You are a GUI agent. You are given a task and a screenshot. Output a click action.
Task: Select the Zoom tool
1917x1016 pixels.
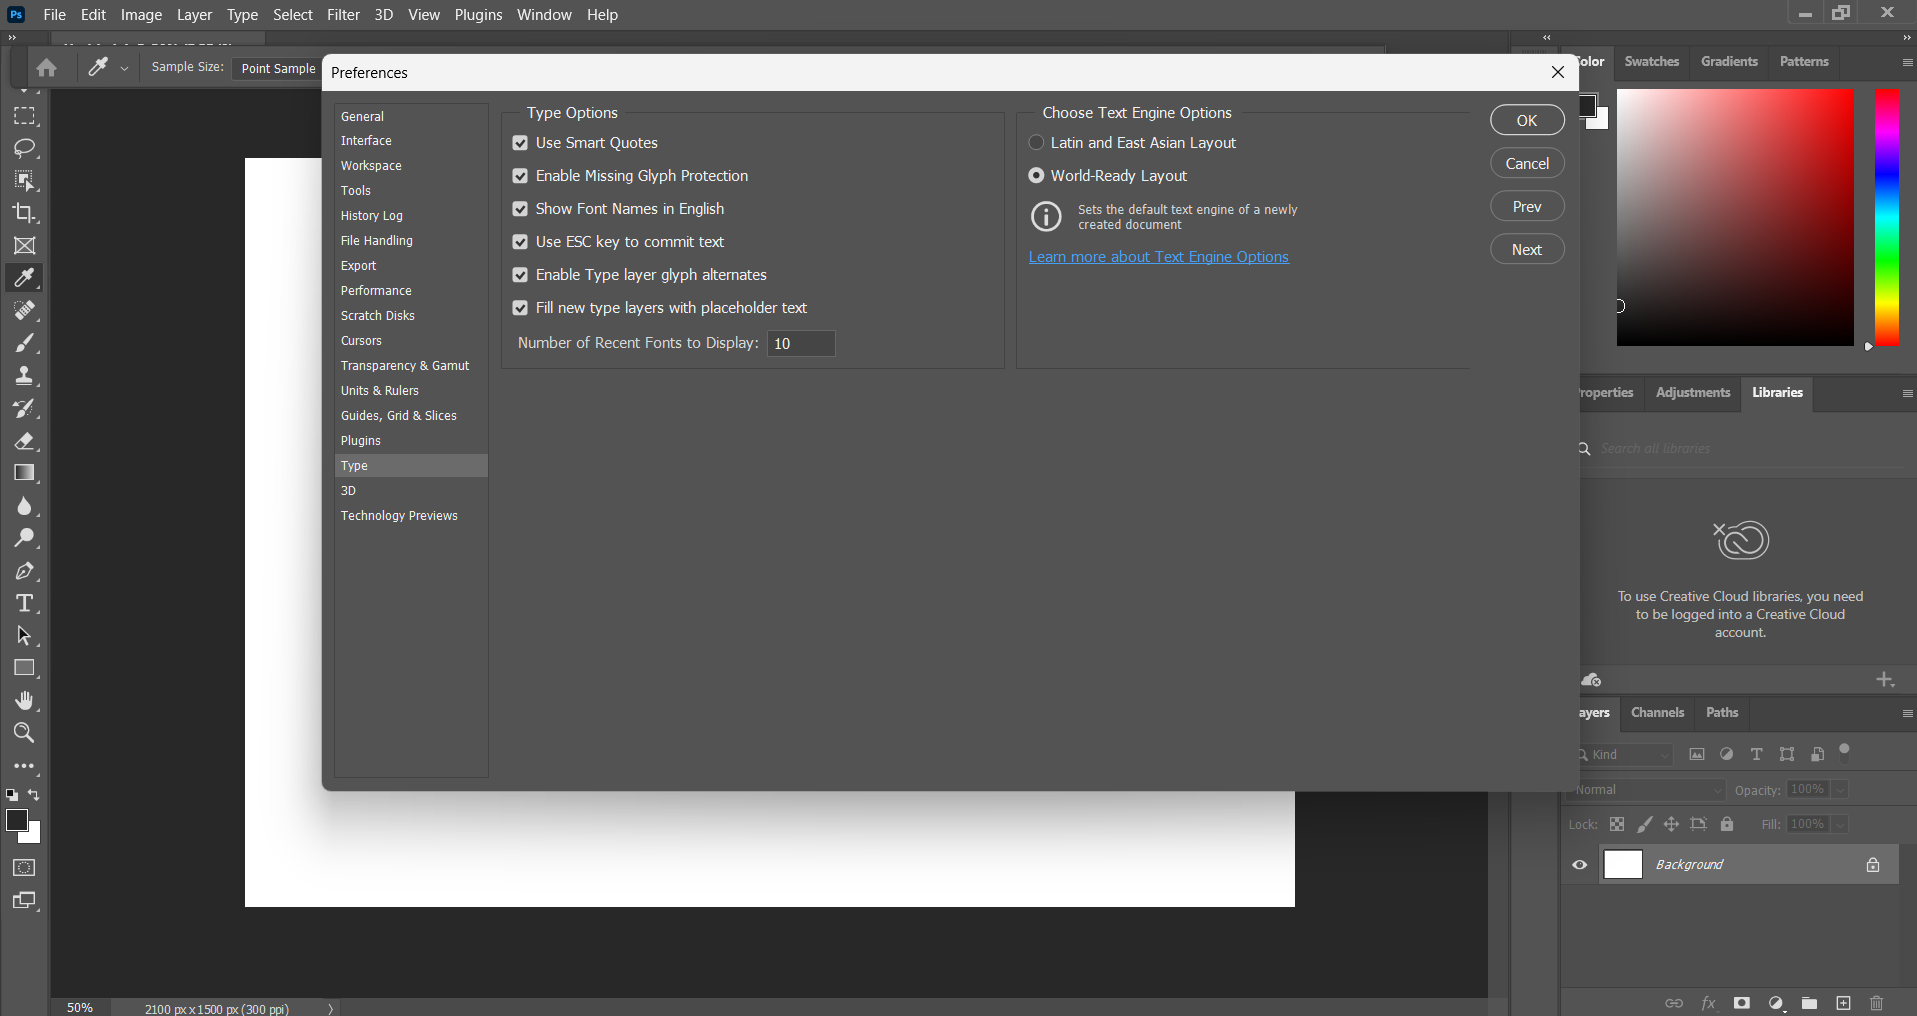(x=25, y=733)
